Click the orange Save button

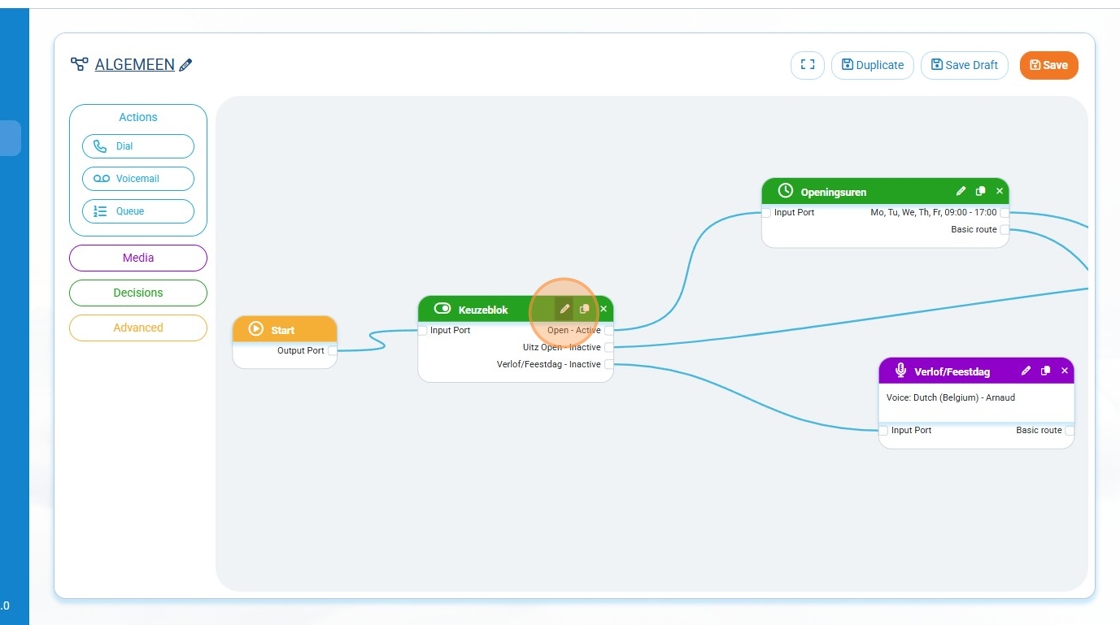point(1048,65)
